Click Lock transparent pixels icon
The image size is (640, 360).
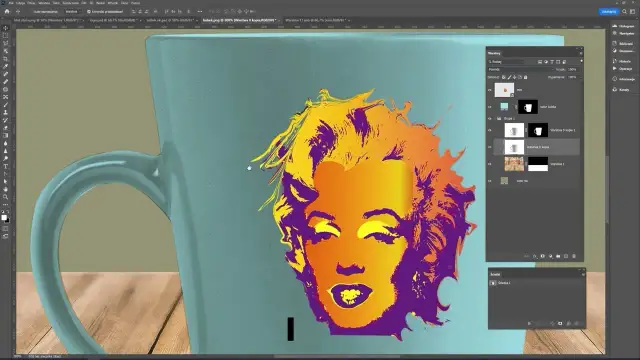point(504,77)
